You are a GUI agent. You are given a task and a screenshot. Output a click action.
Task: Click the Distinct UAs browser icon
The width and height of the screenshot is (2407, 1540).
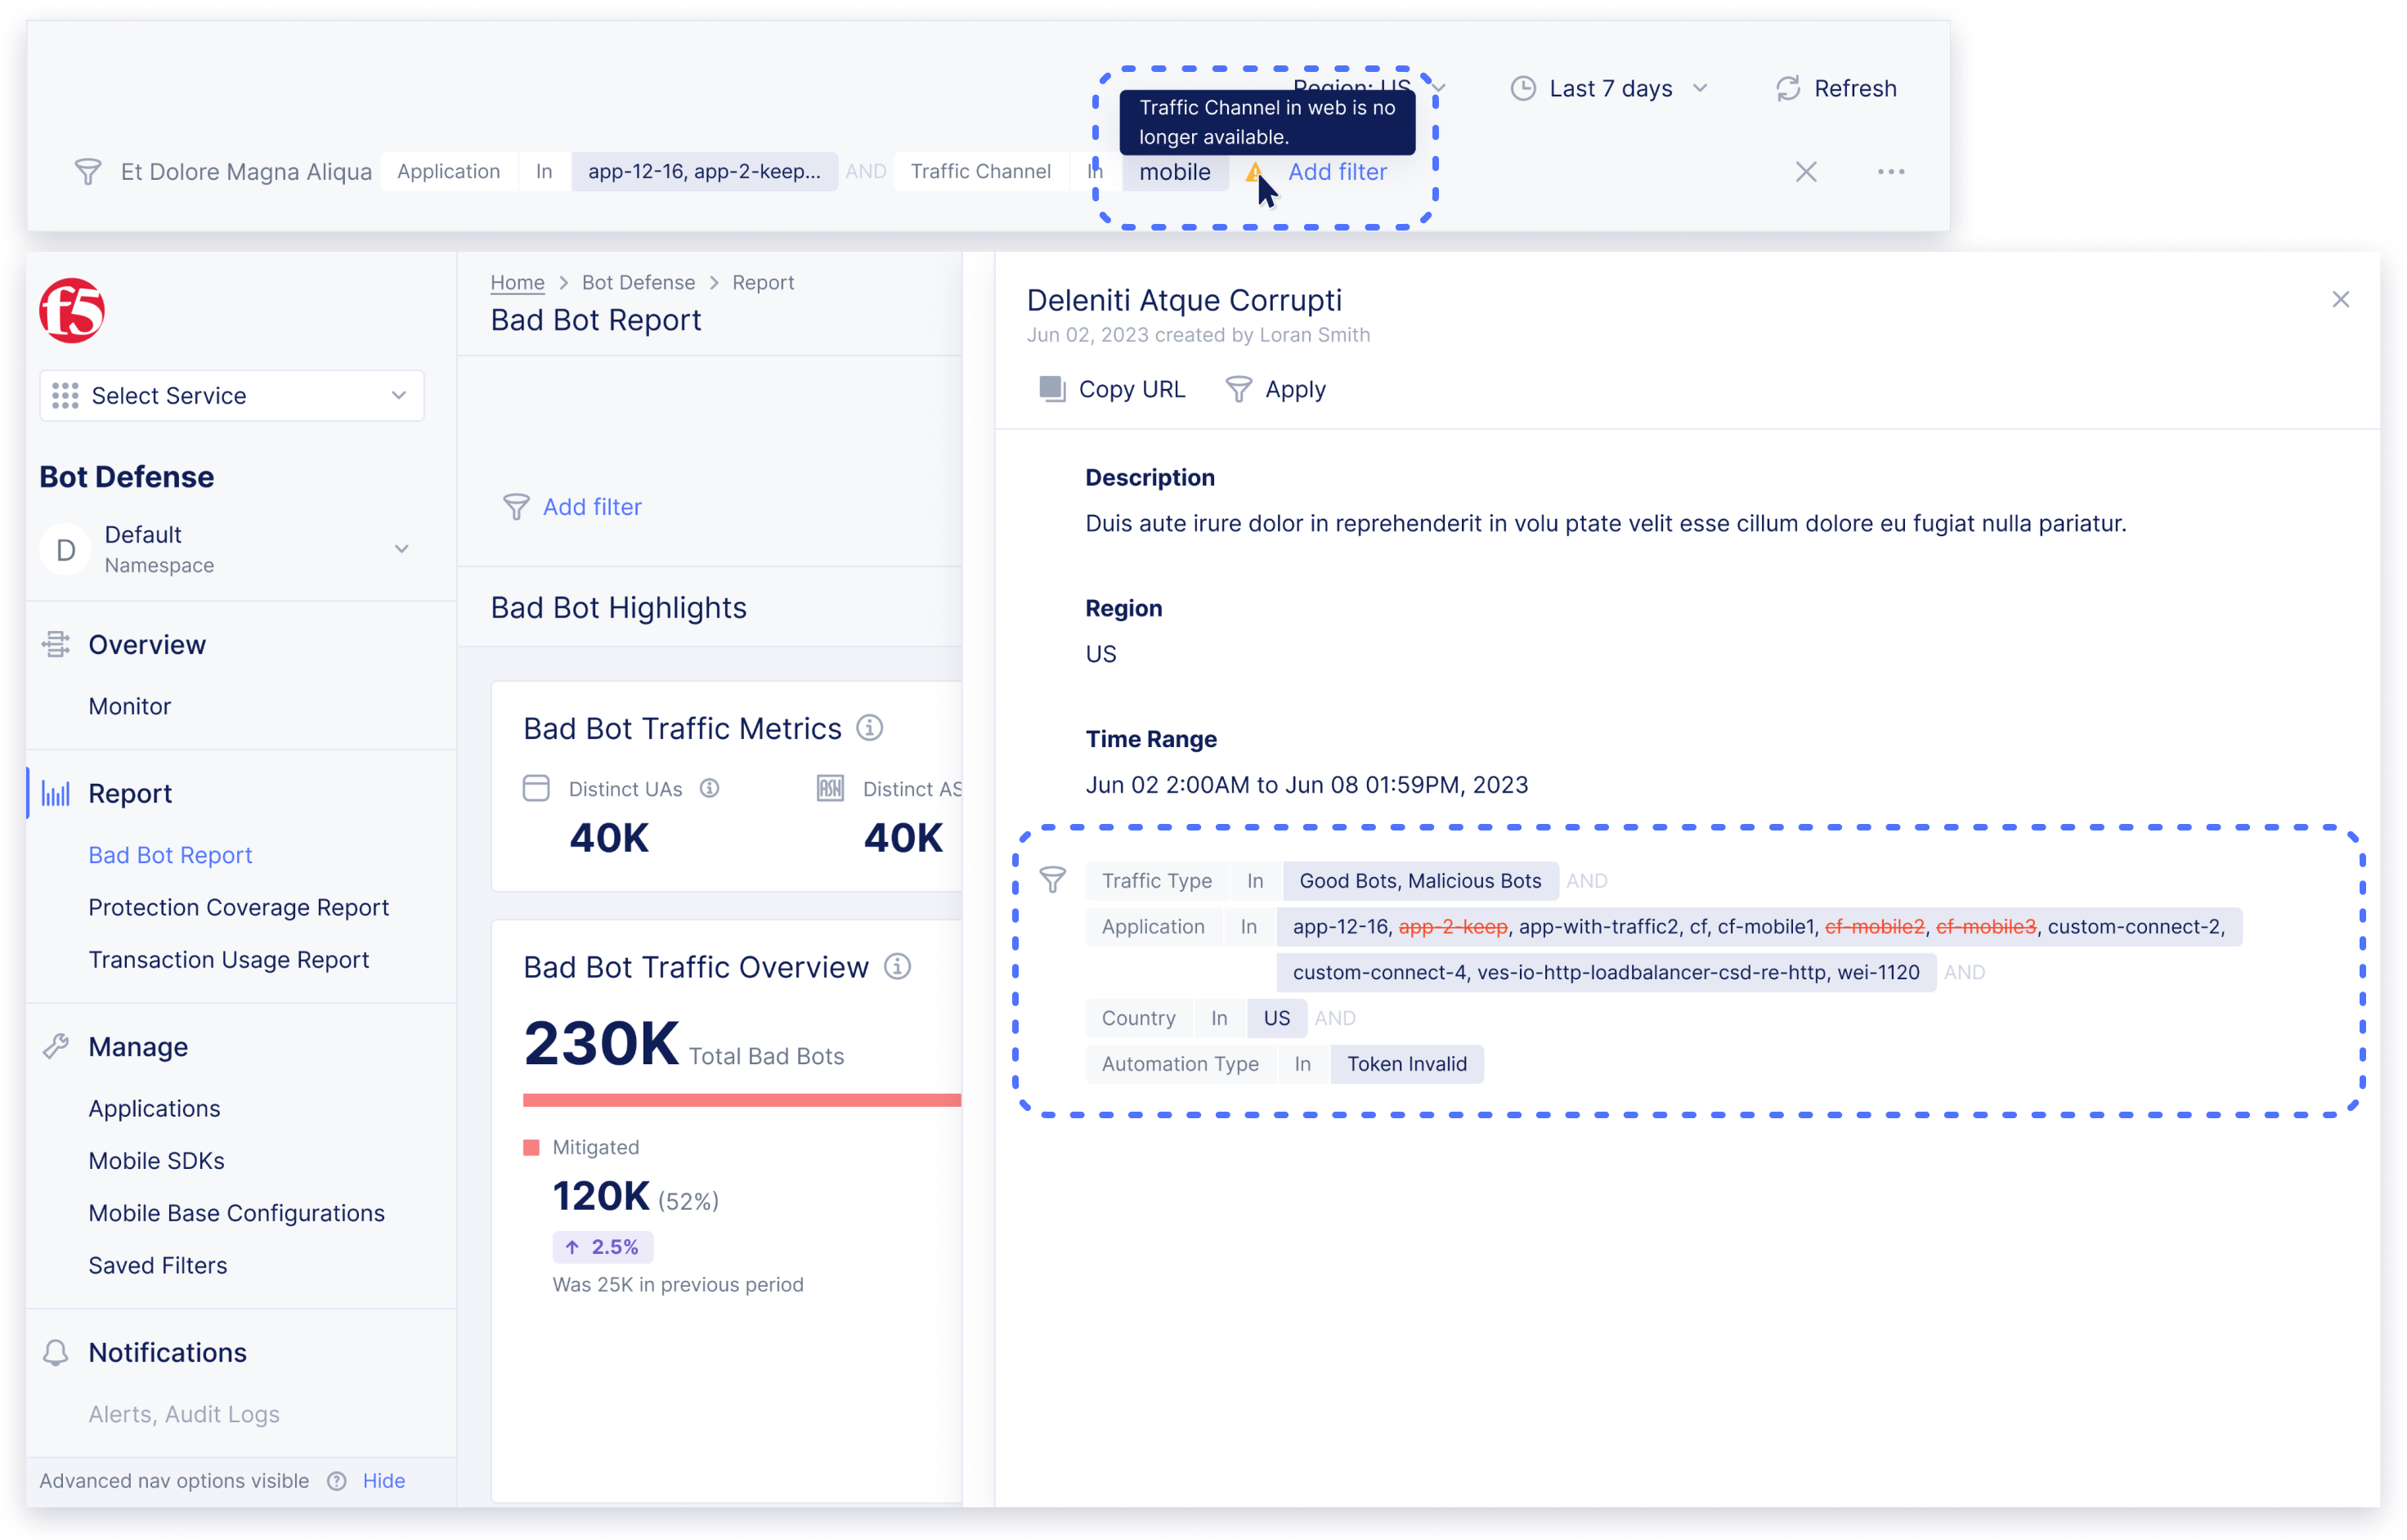[537, 789]
